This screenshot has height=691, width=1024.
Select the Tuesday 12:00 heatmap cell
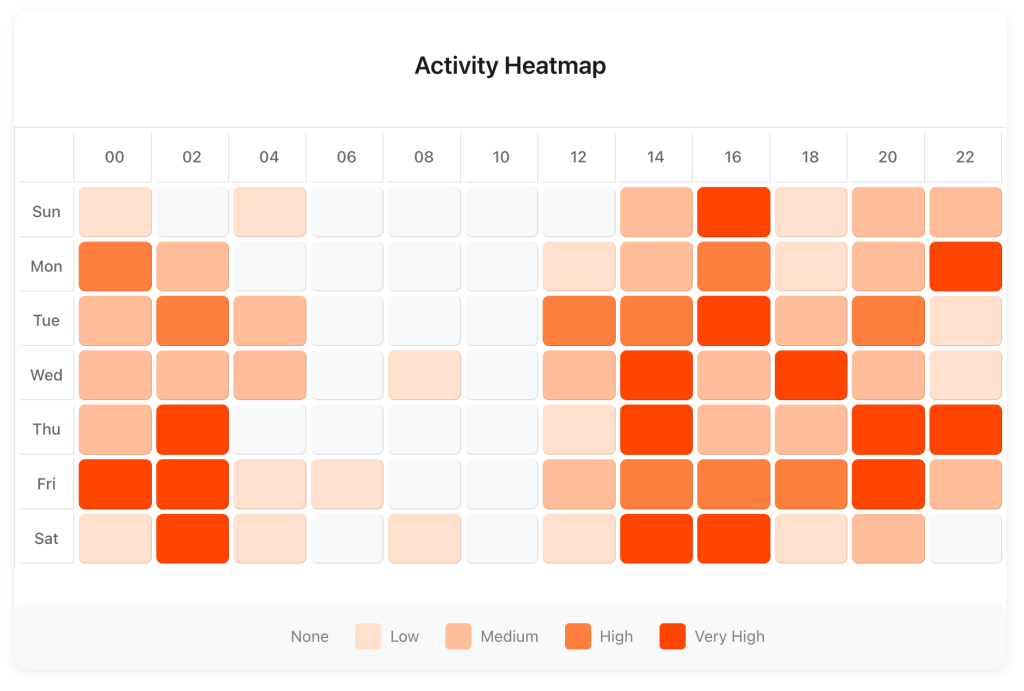578,321
